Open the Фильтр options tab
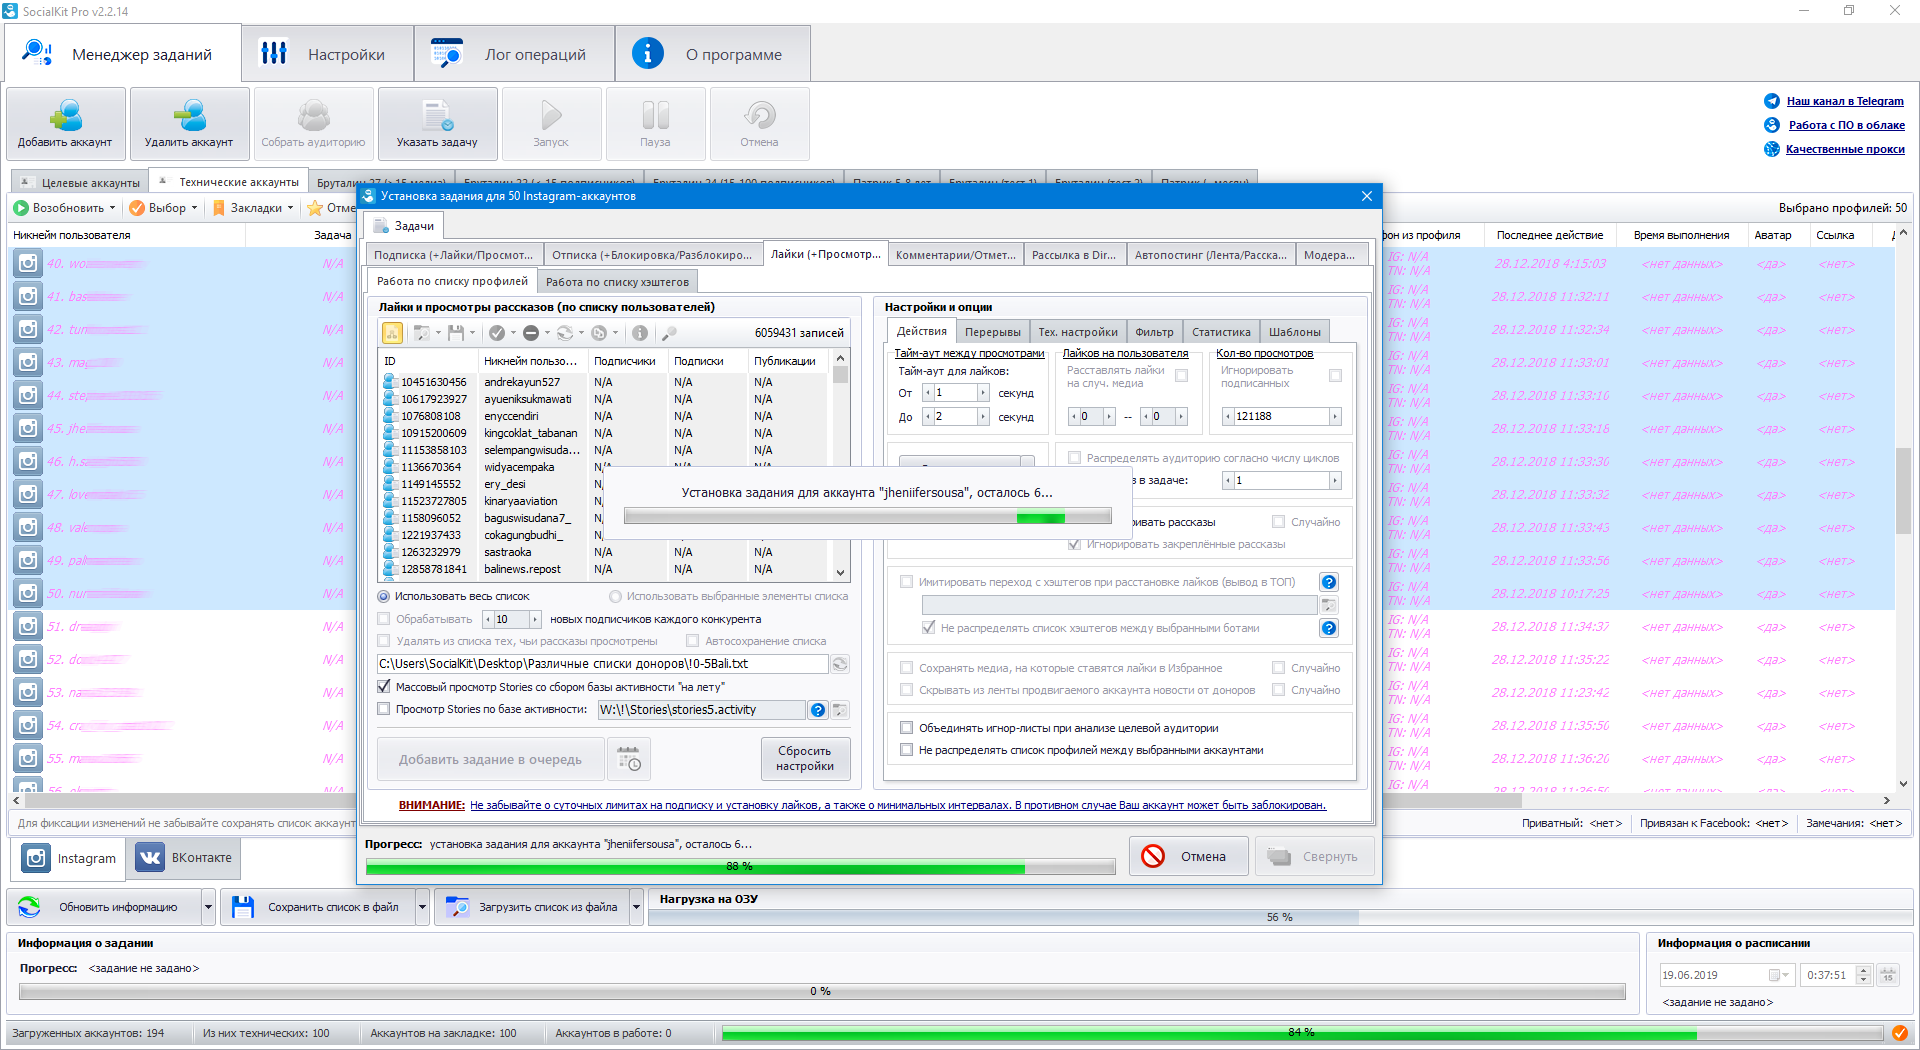 pos(1154,332)
